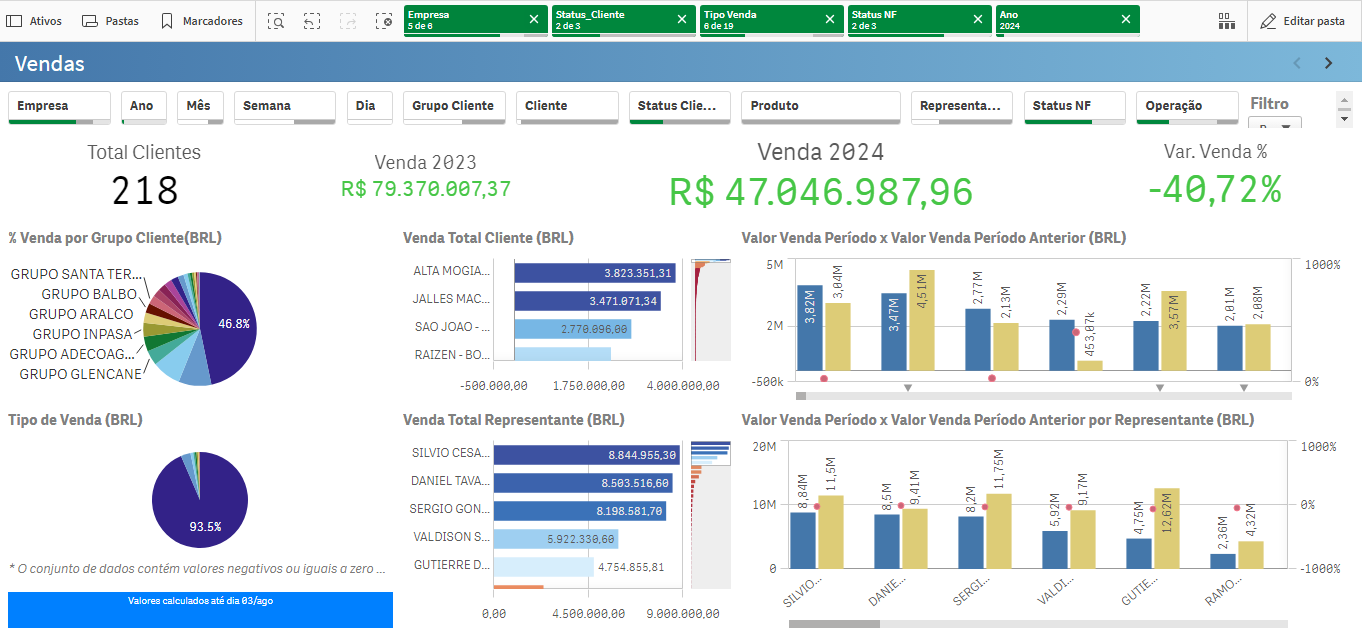The height and width of the screenshot is (636, 1362).
Task: Select the RAIZEN - BO... client bar
Action: click(x=562, y=354)
